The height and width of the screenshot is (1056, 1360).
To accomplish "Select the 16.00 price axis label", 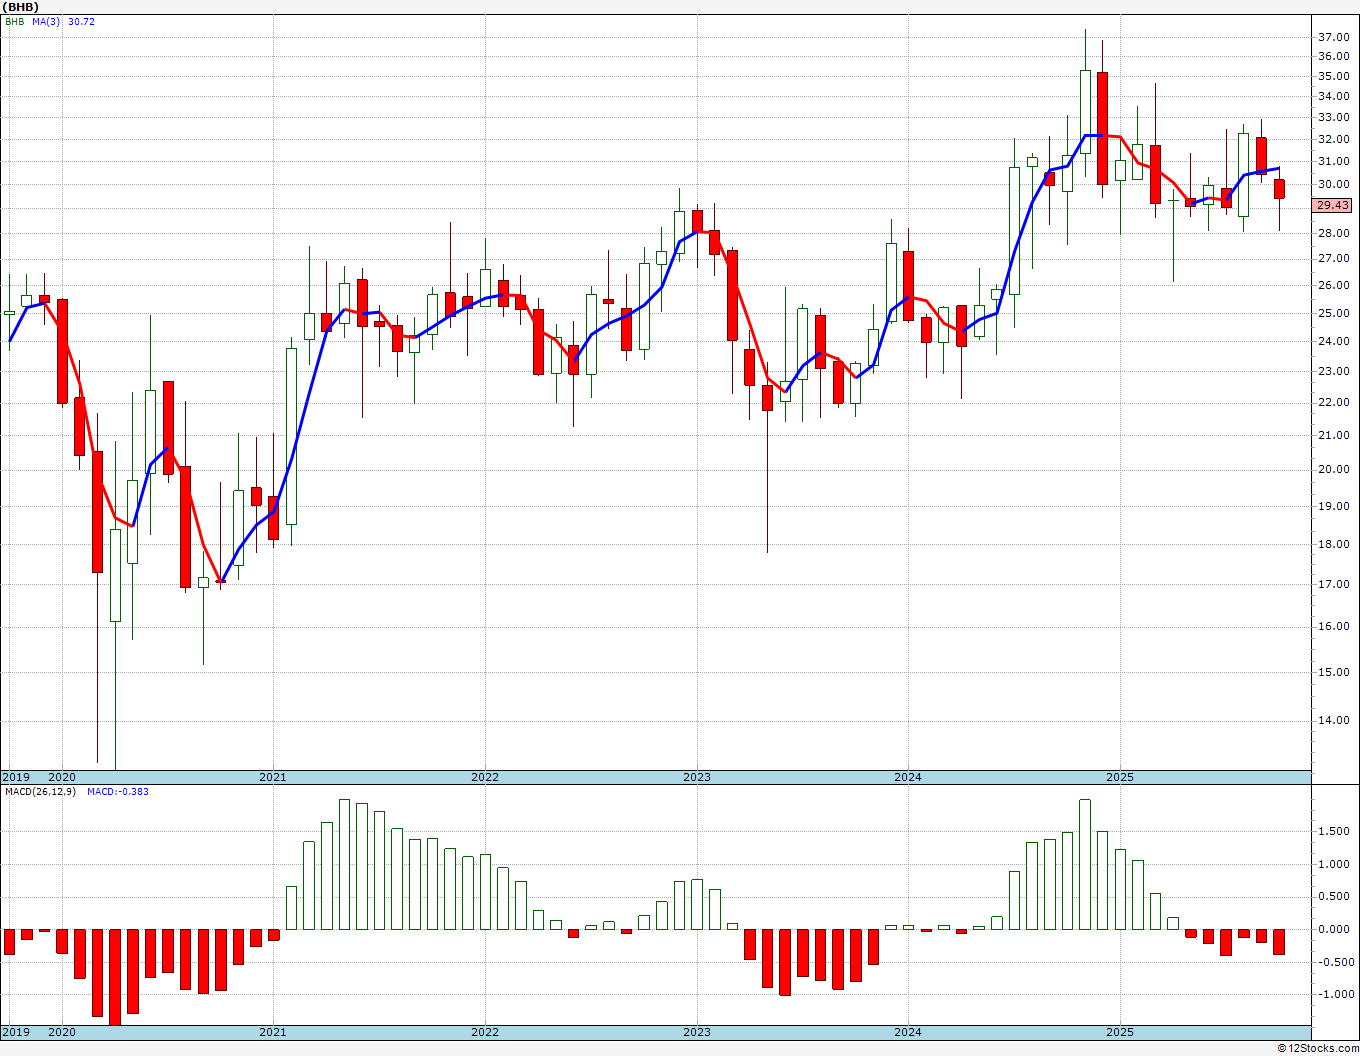I will (x=1333, y=626).
